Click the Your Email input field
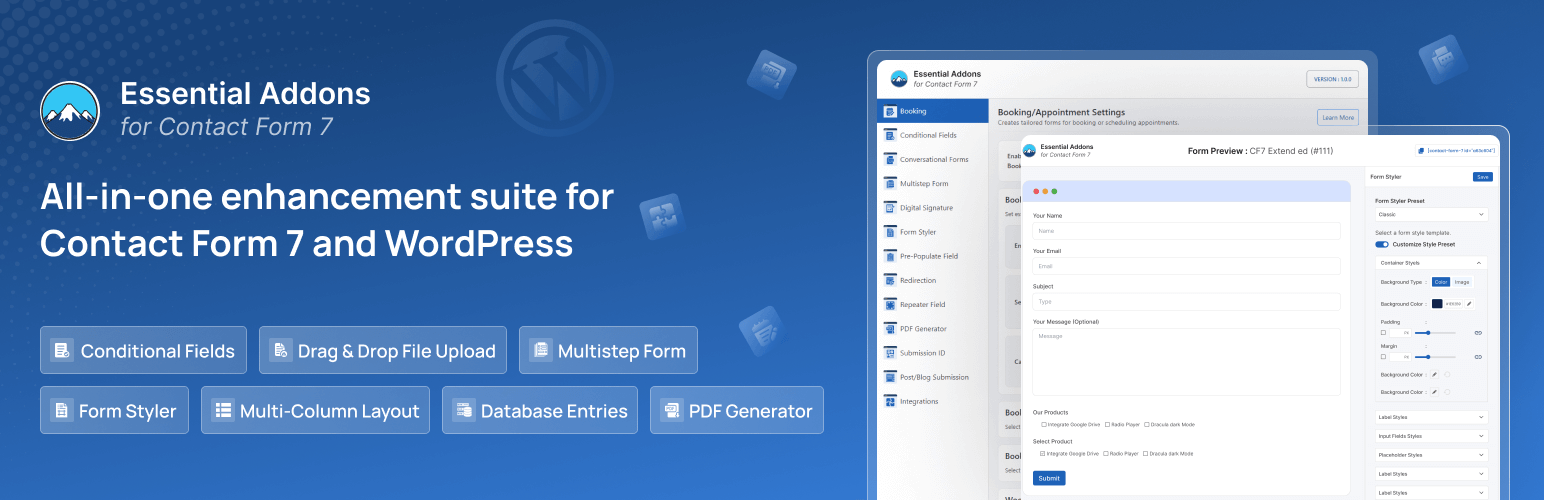Screen dimensions: 1544x500 coord(1187,266)
